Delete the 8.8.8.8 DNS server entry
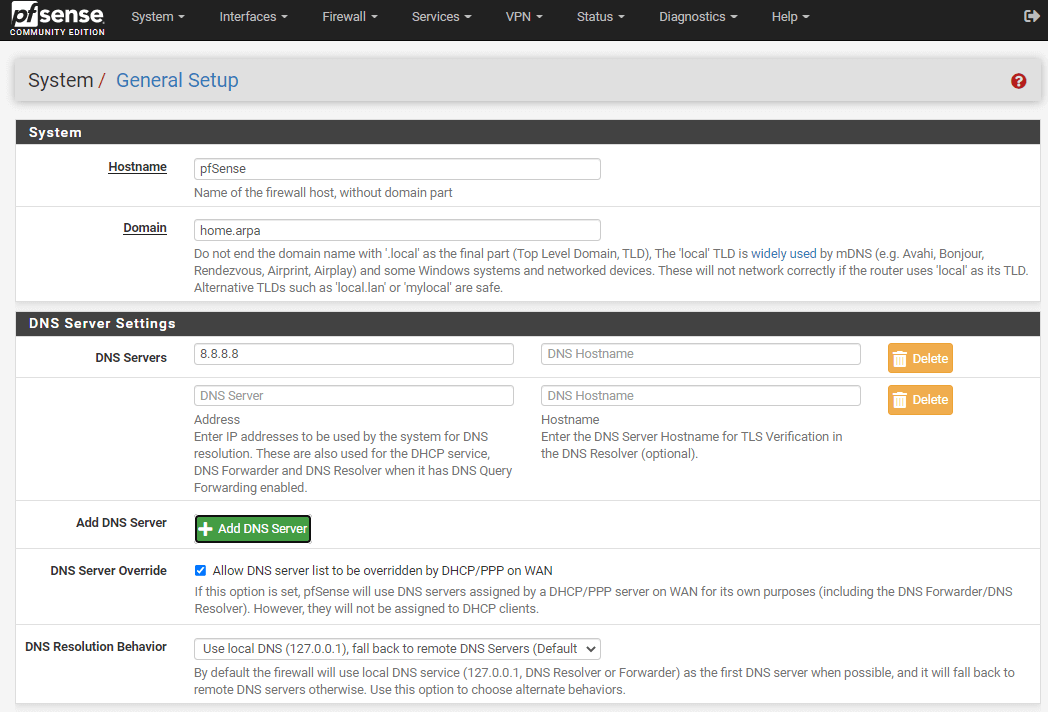Screen dimensions: 1048x712 (x=919, y=358)
